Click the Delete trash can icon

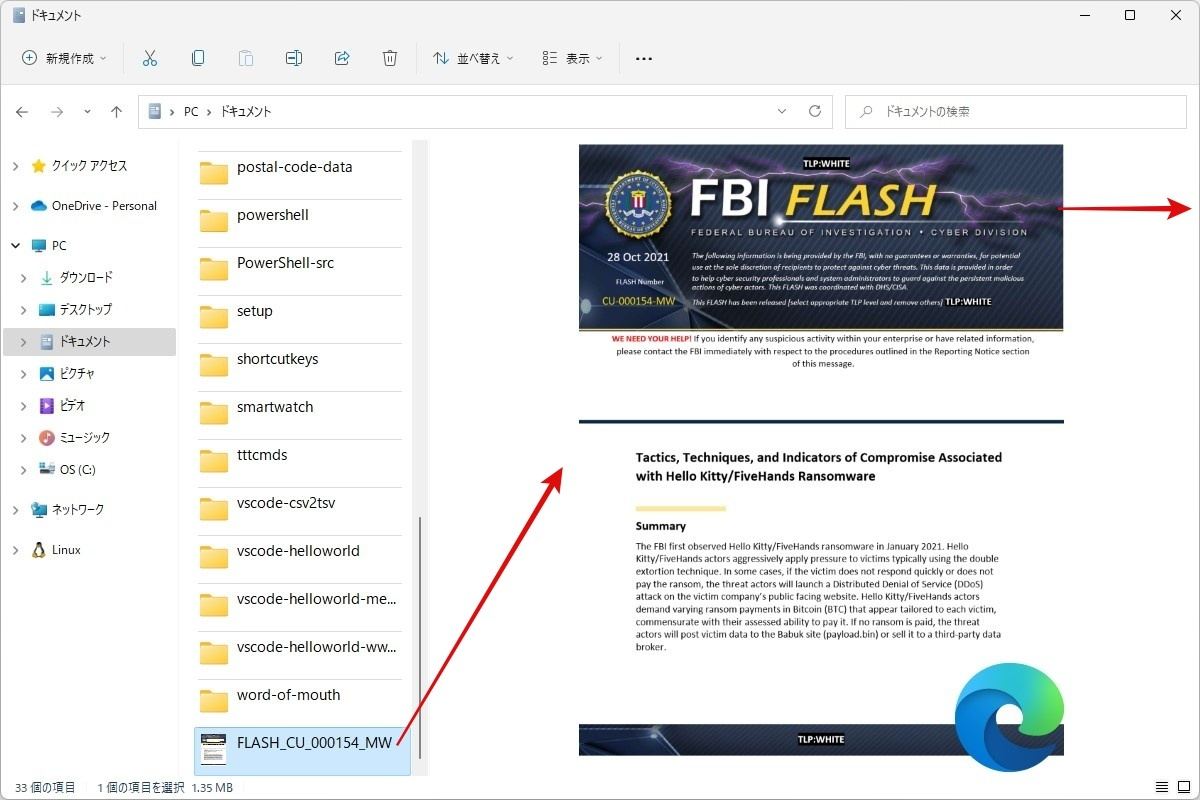tap(390, 58)
